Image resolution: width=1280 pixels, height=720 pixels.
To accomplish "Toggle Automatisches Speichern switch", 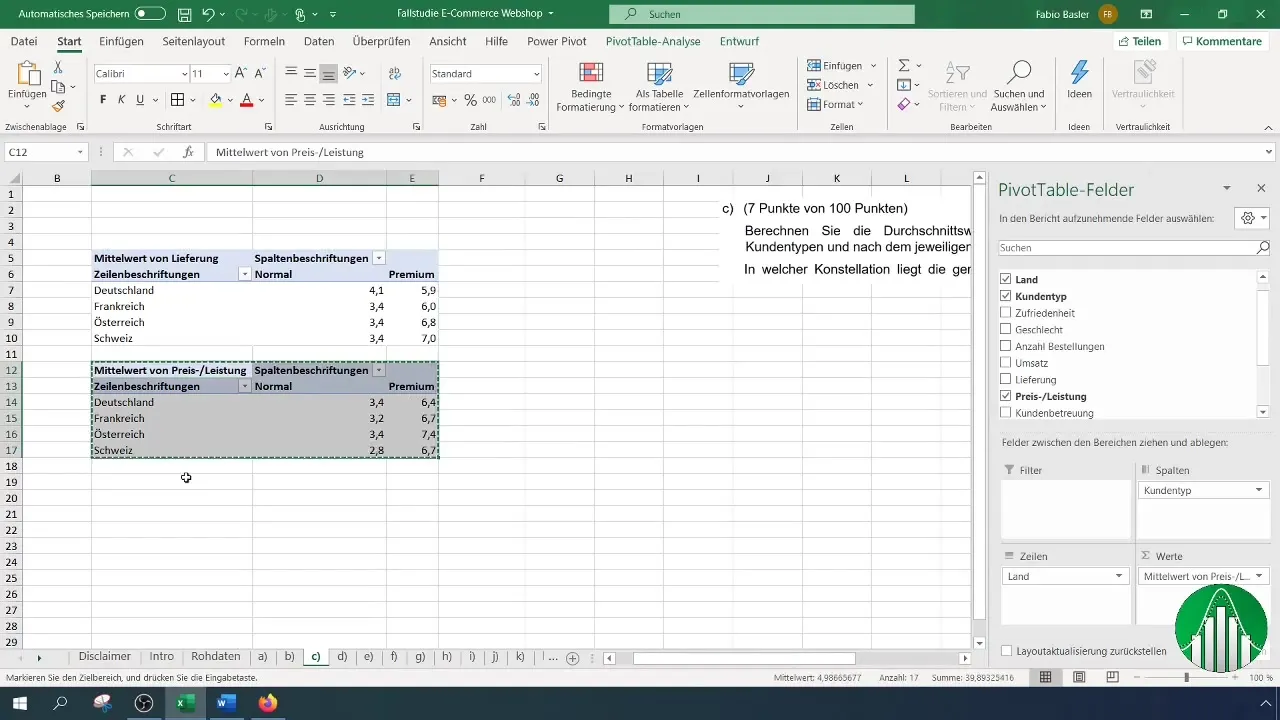I will point(150,15).
